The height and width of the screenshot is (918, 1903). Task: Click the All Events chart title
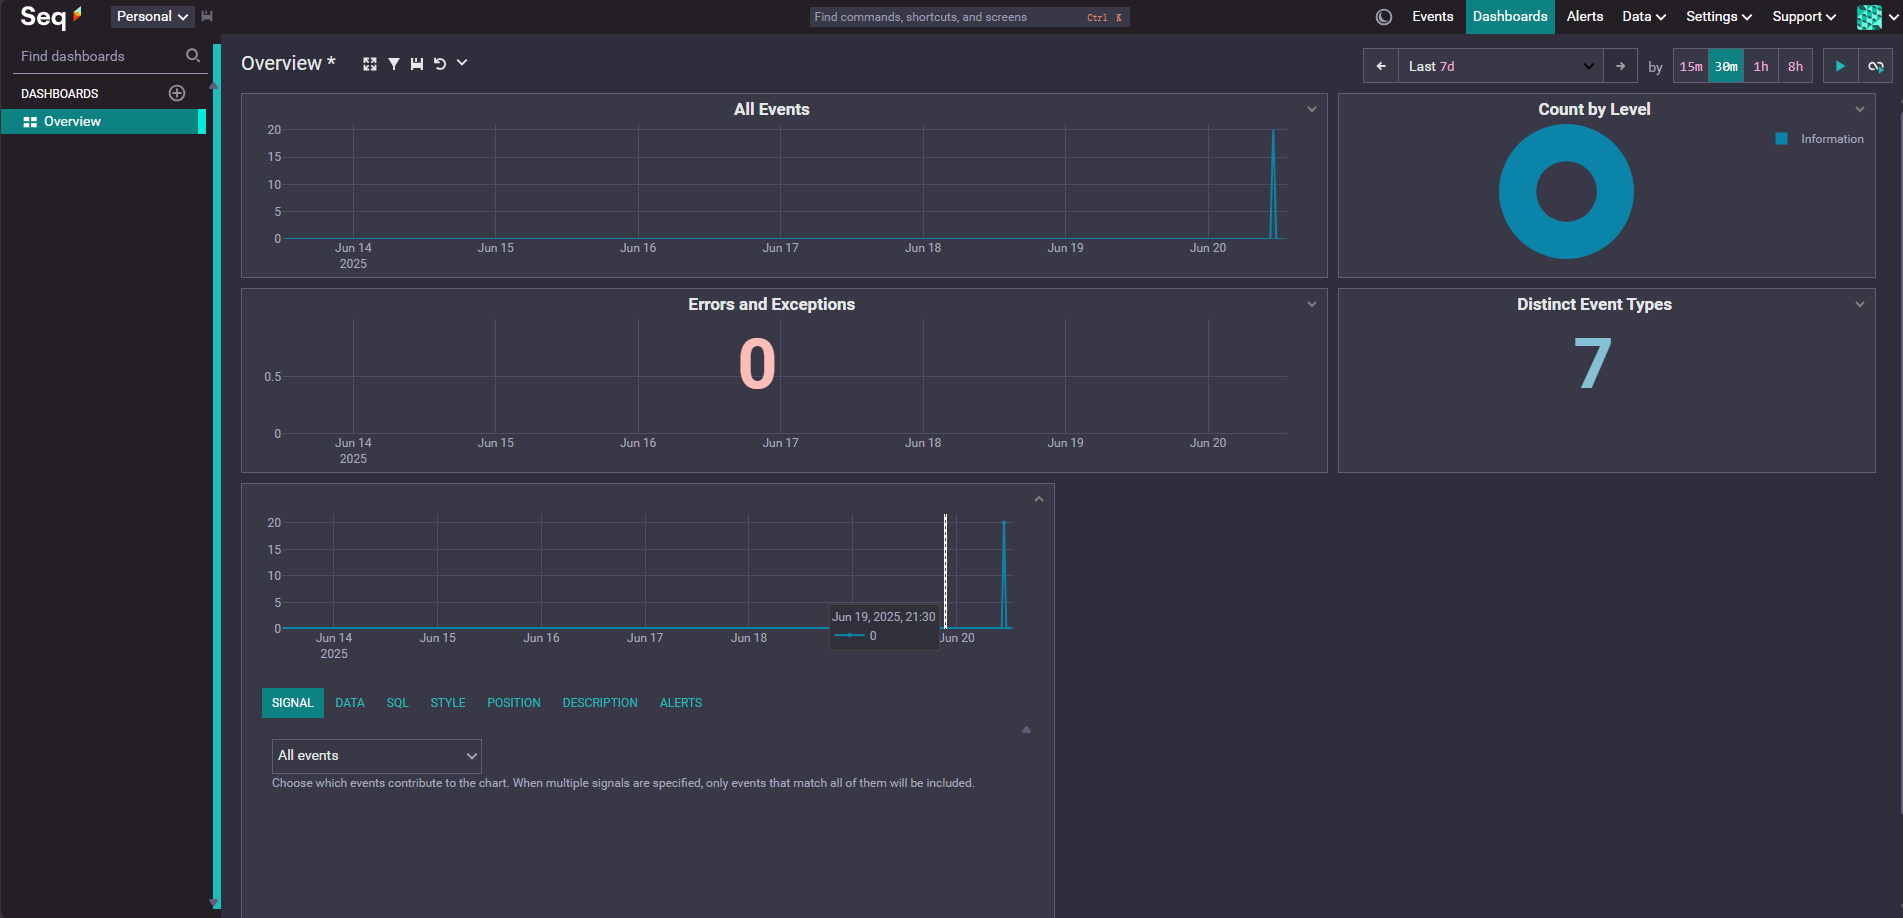[x=772, y=109]
